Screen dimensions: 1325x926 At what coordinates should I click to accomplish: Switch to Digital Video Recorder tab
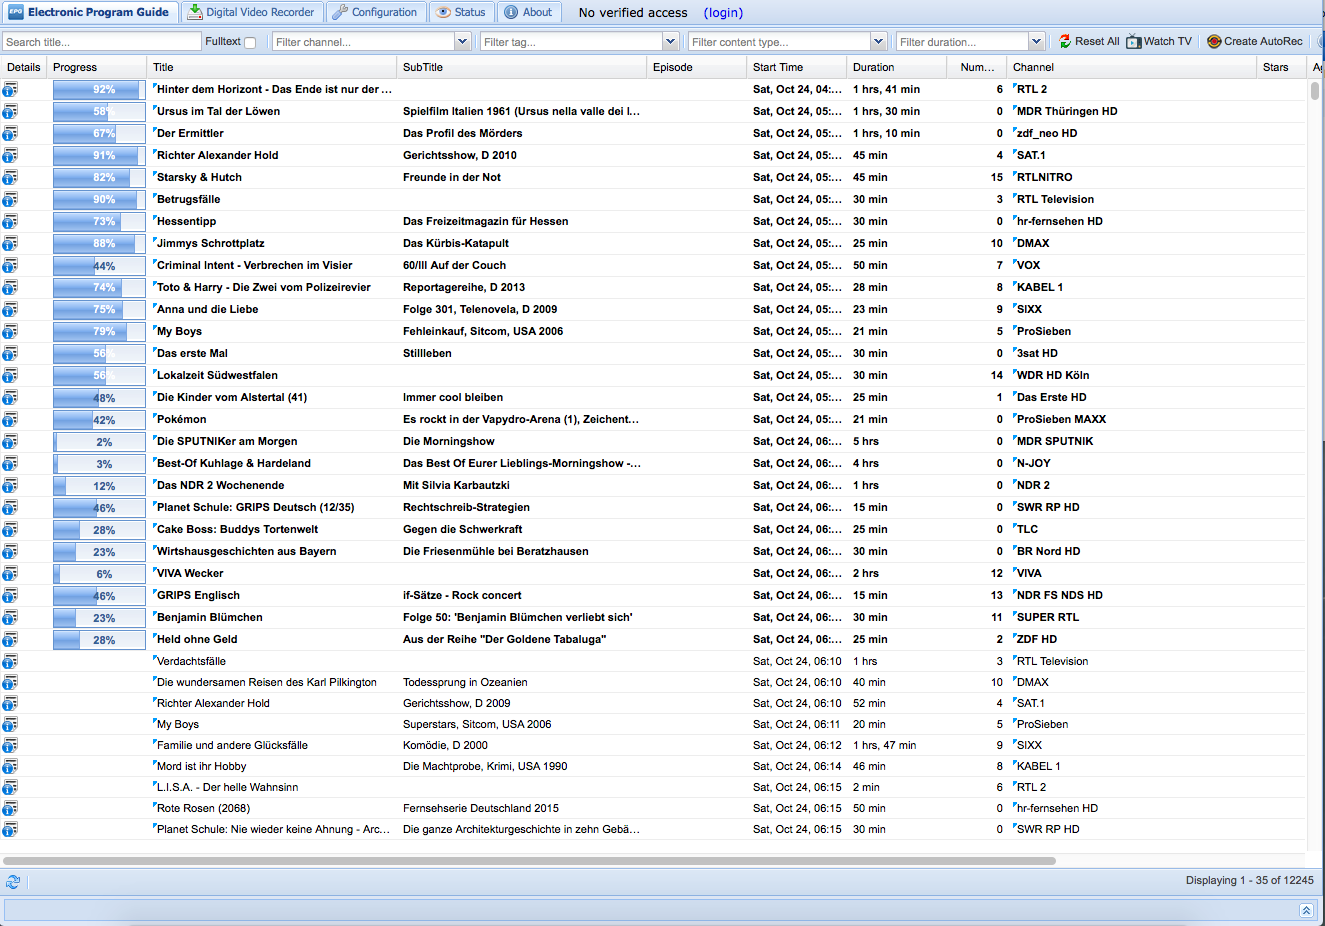click(251, 12)
